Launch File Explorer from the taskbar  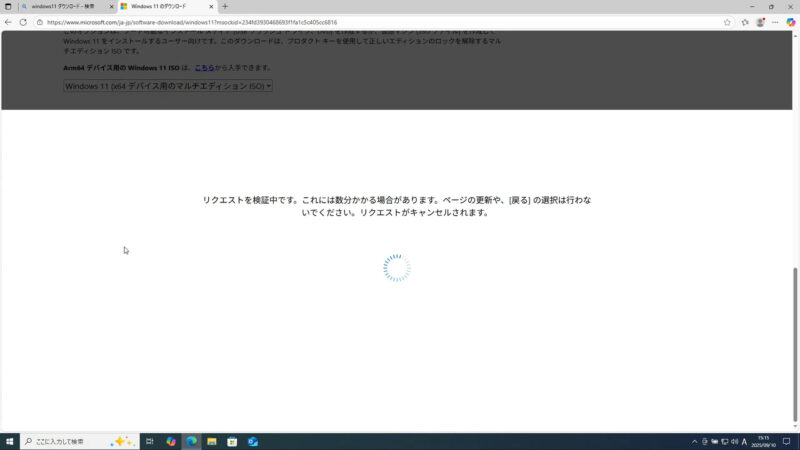pyautogui.click(x=212, y=441)
